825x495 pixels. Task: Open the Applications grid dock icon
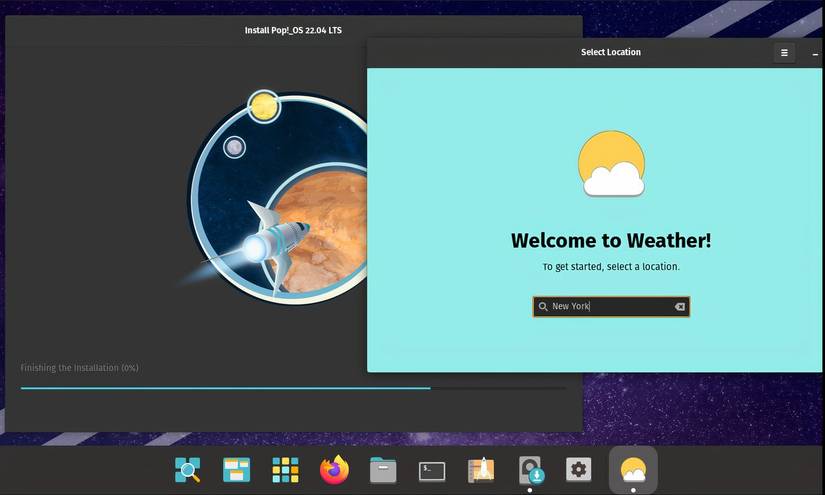pyautogui.click(x=285, y=470)
